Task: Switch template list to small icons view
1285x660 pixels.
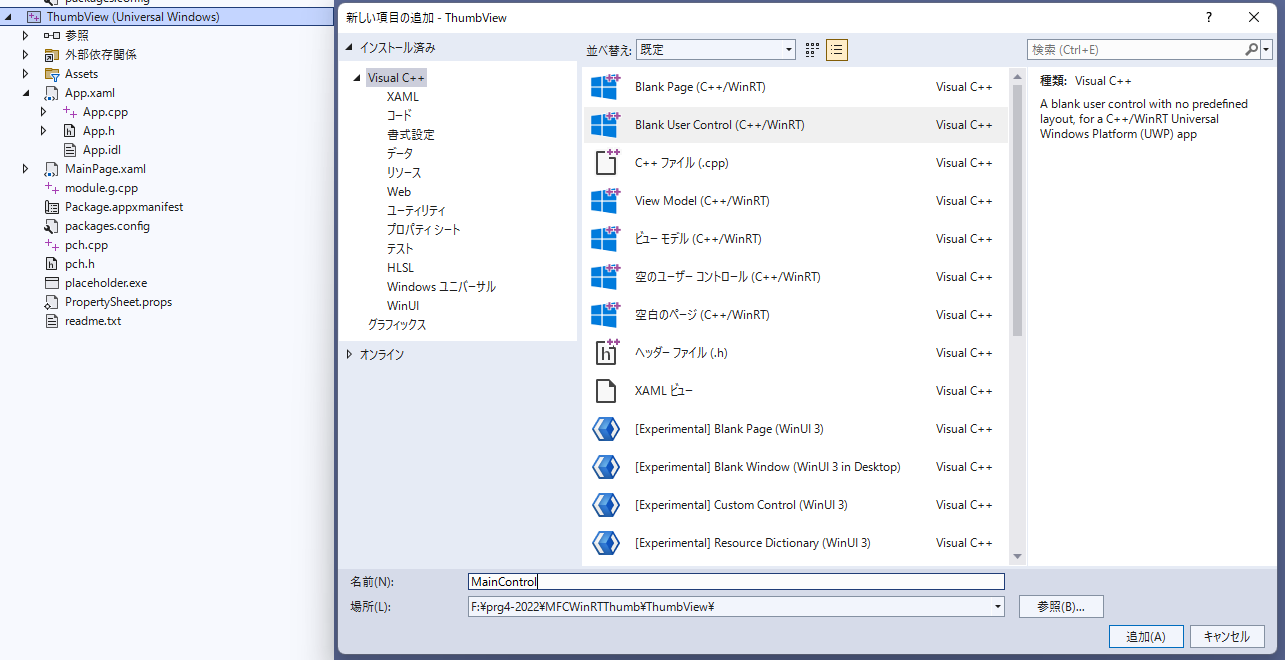Action: pos(812,49)
